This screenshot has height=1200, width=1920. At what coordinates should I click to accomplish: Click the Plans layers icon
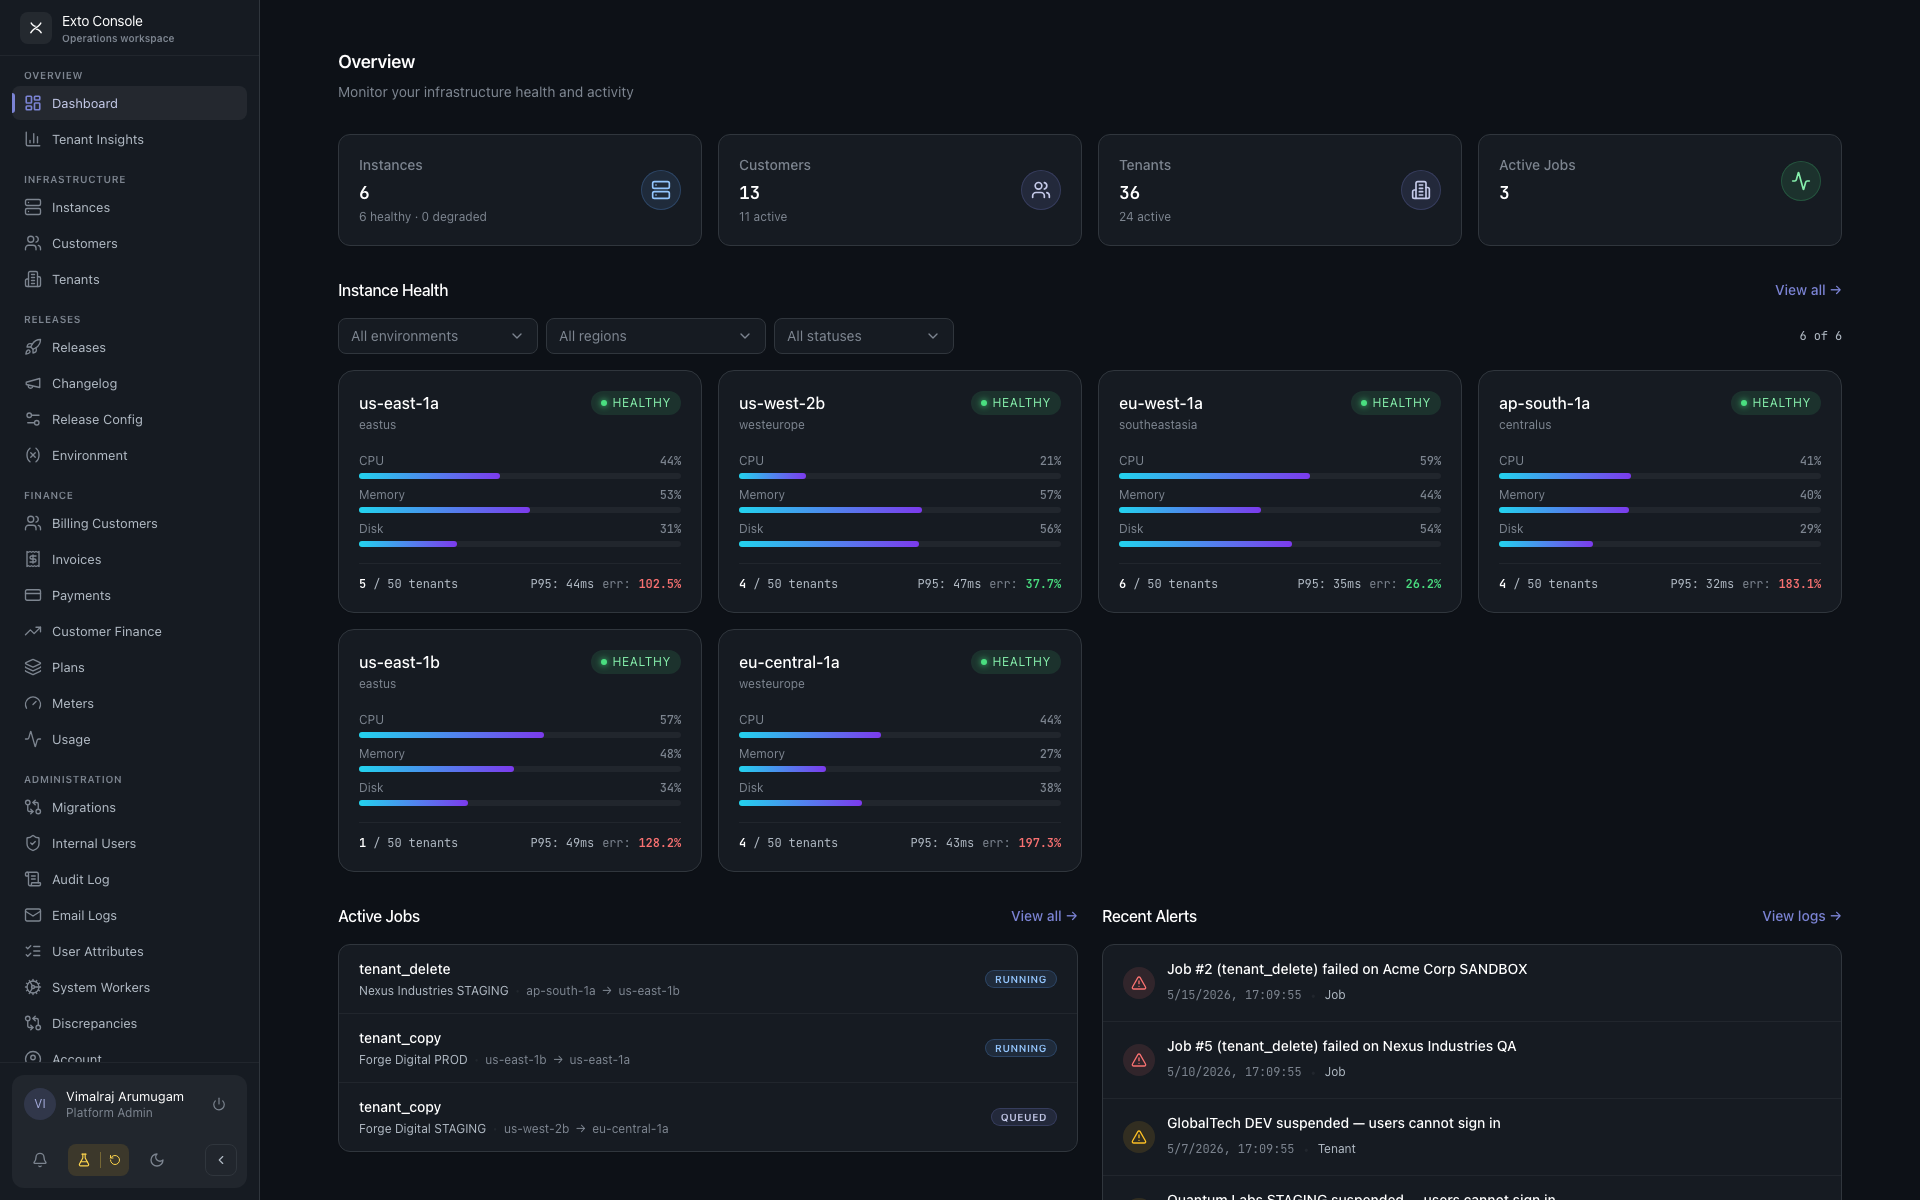coord(33,667)
